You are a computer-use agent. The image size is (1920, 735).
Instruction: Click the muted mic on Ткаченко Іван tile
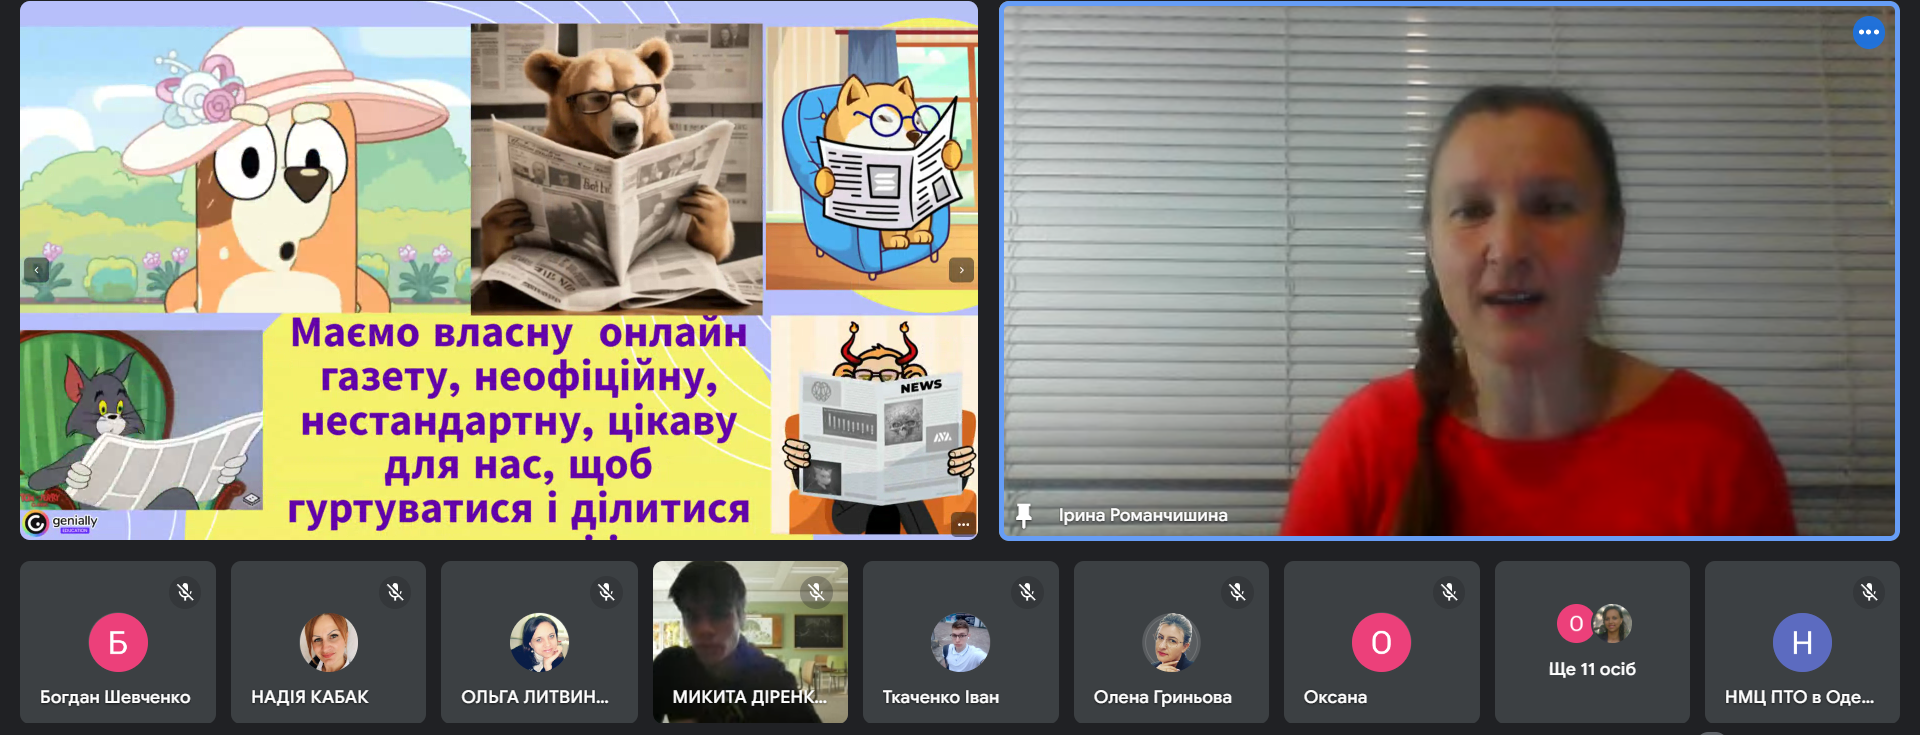click(x=1027, y=592)
